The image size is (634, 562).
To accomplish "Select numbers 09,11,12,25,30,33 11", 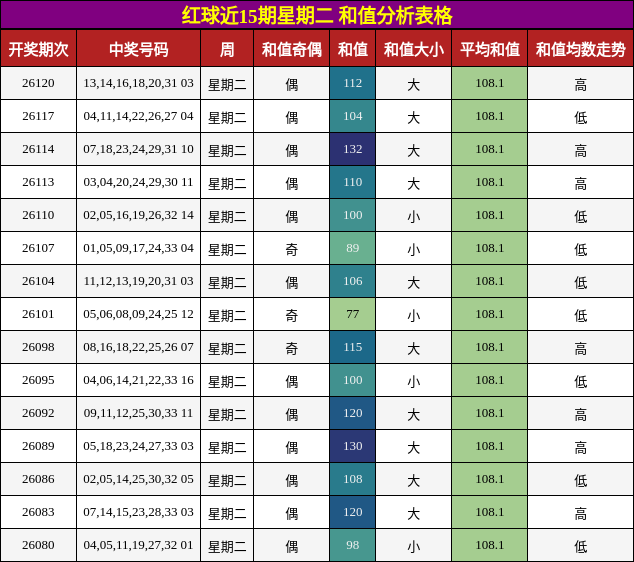I will pos(138,413).
